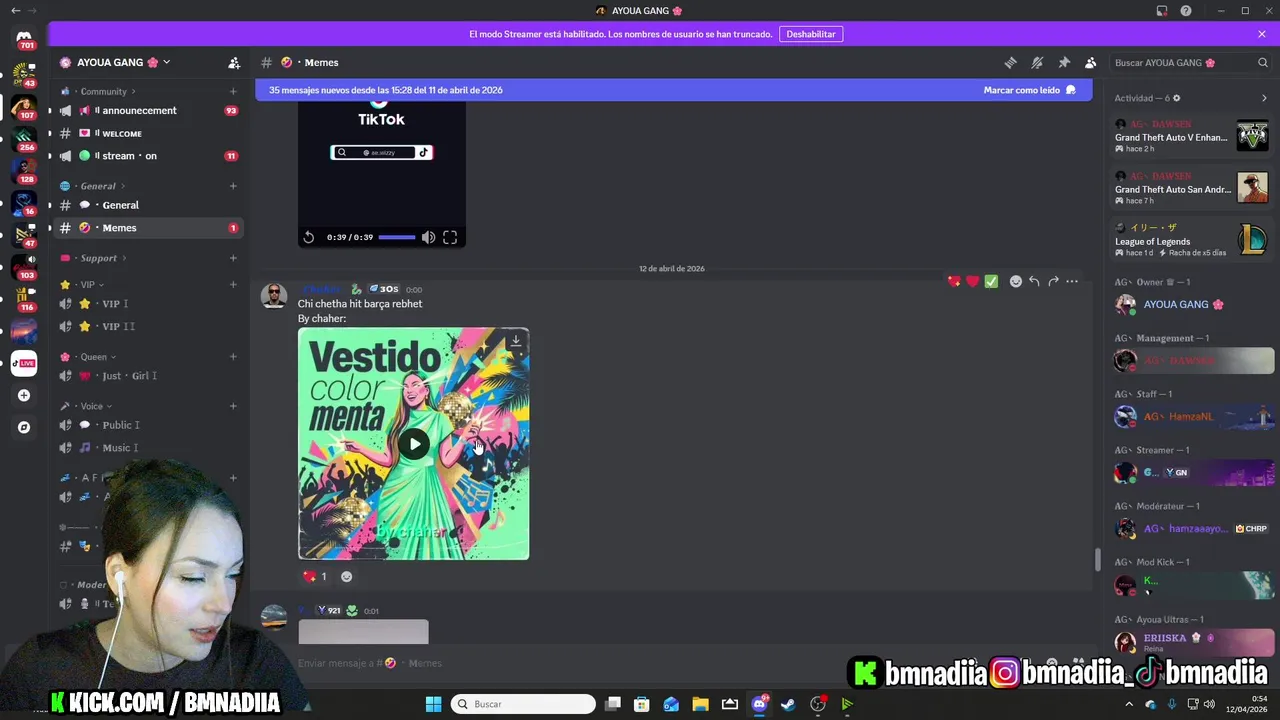The width and height of the screenshot is (1280, 720).
Task: Select the Memes channel
Action: tap(149, 228)
